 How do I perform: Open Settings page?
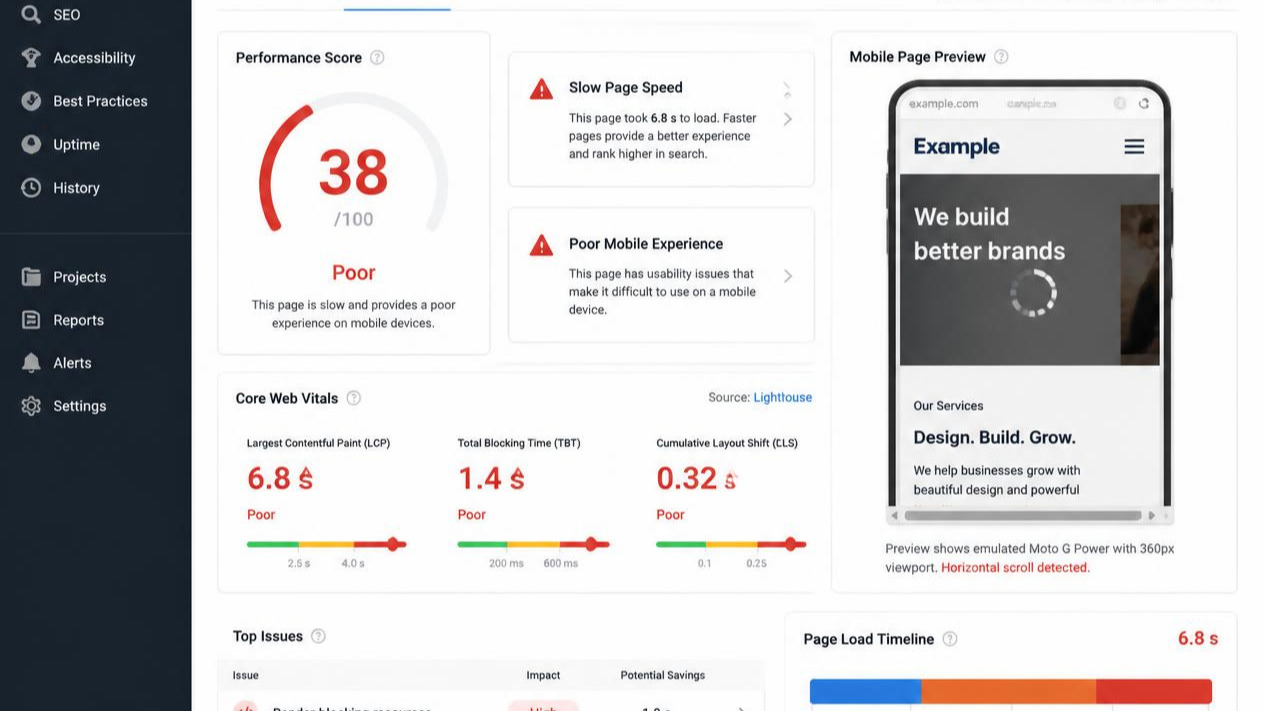(x=79, y=406)
